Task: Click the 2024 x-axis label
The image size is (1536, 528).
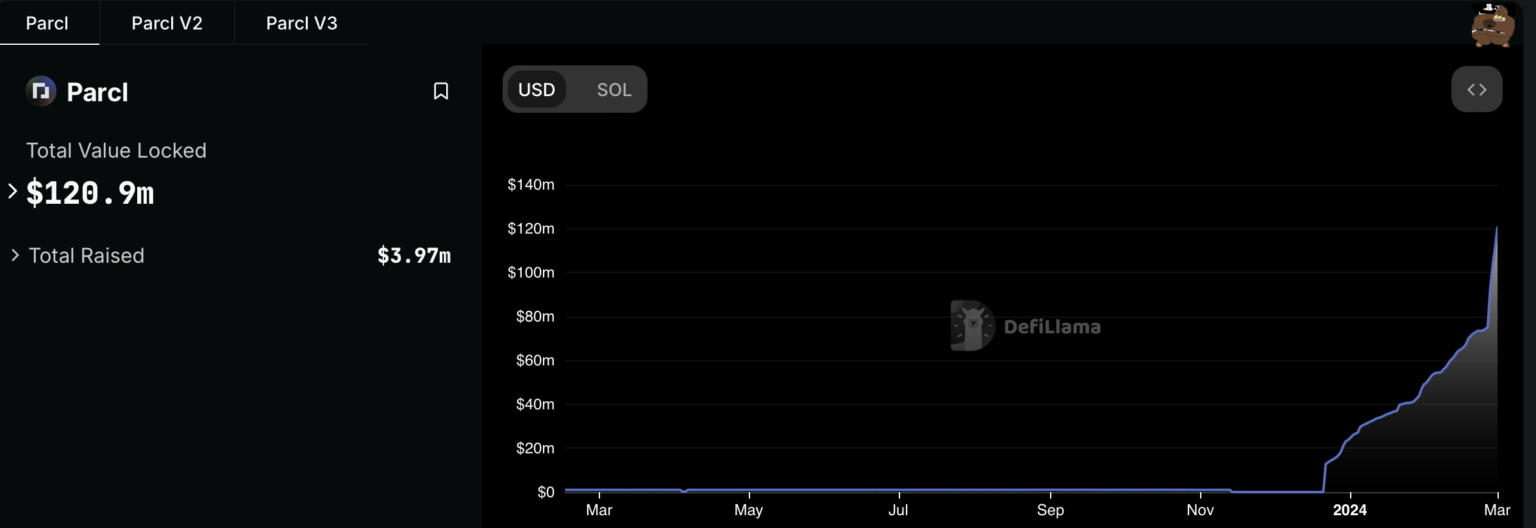Action: click(x=1349, y=510)
